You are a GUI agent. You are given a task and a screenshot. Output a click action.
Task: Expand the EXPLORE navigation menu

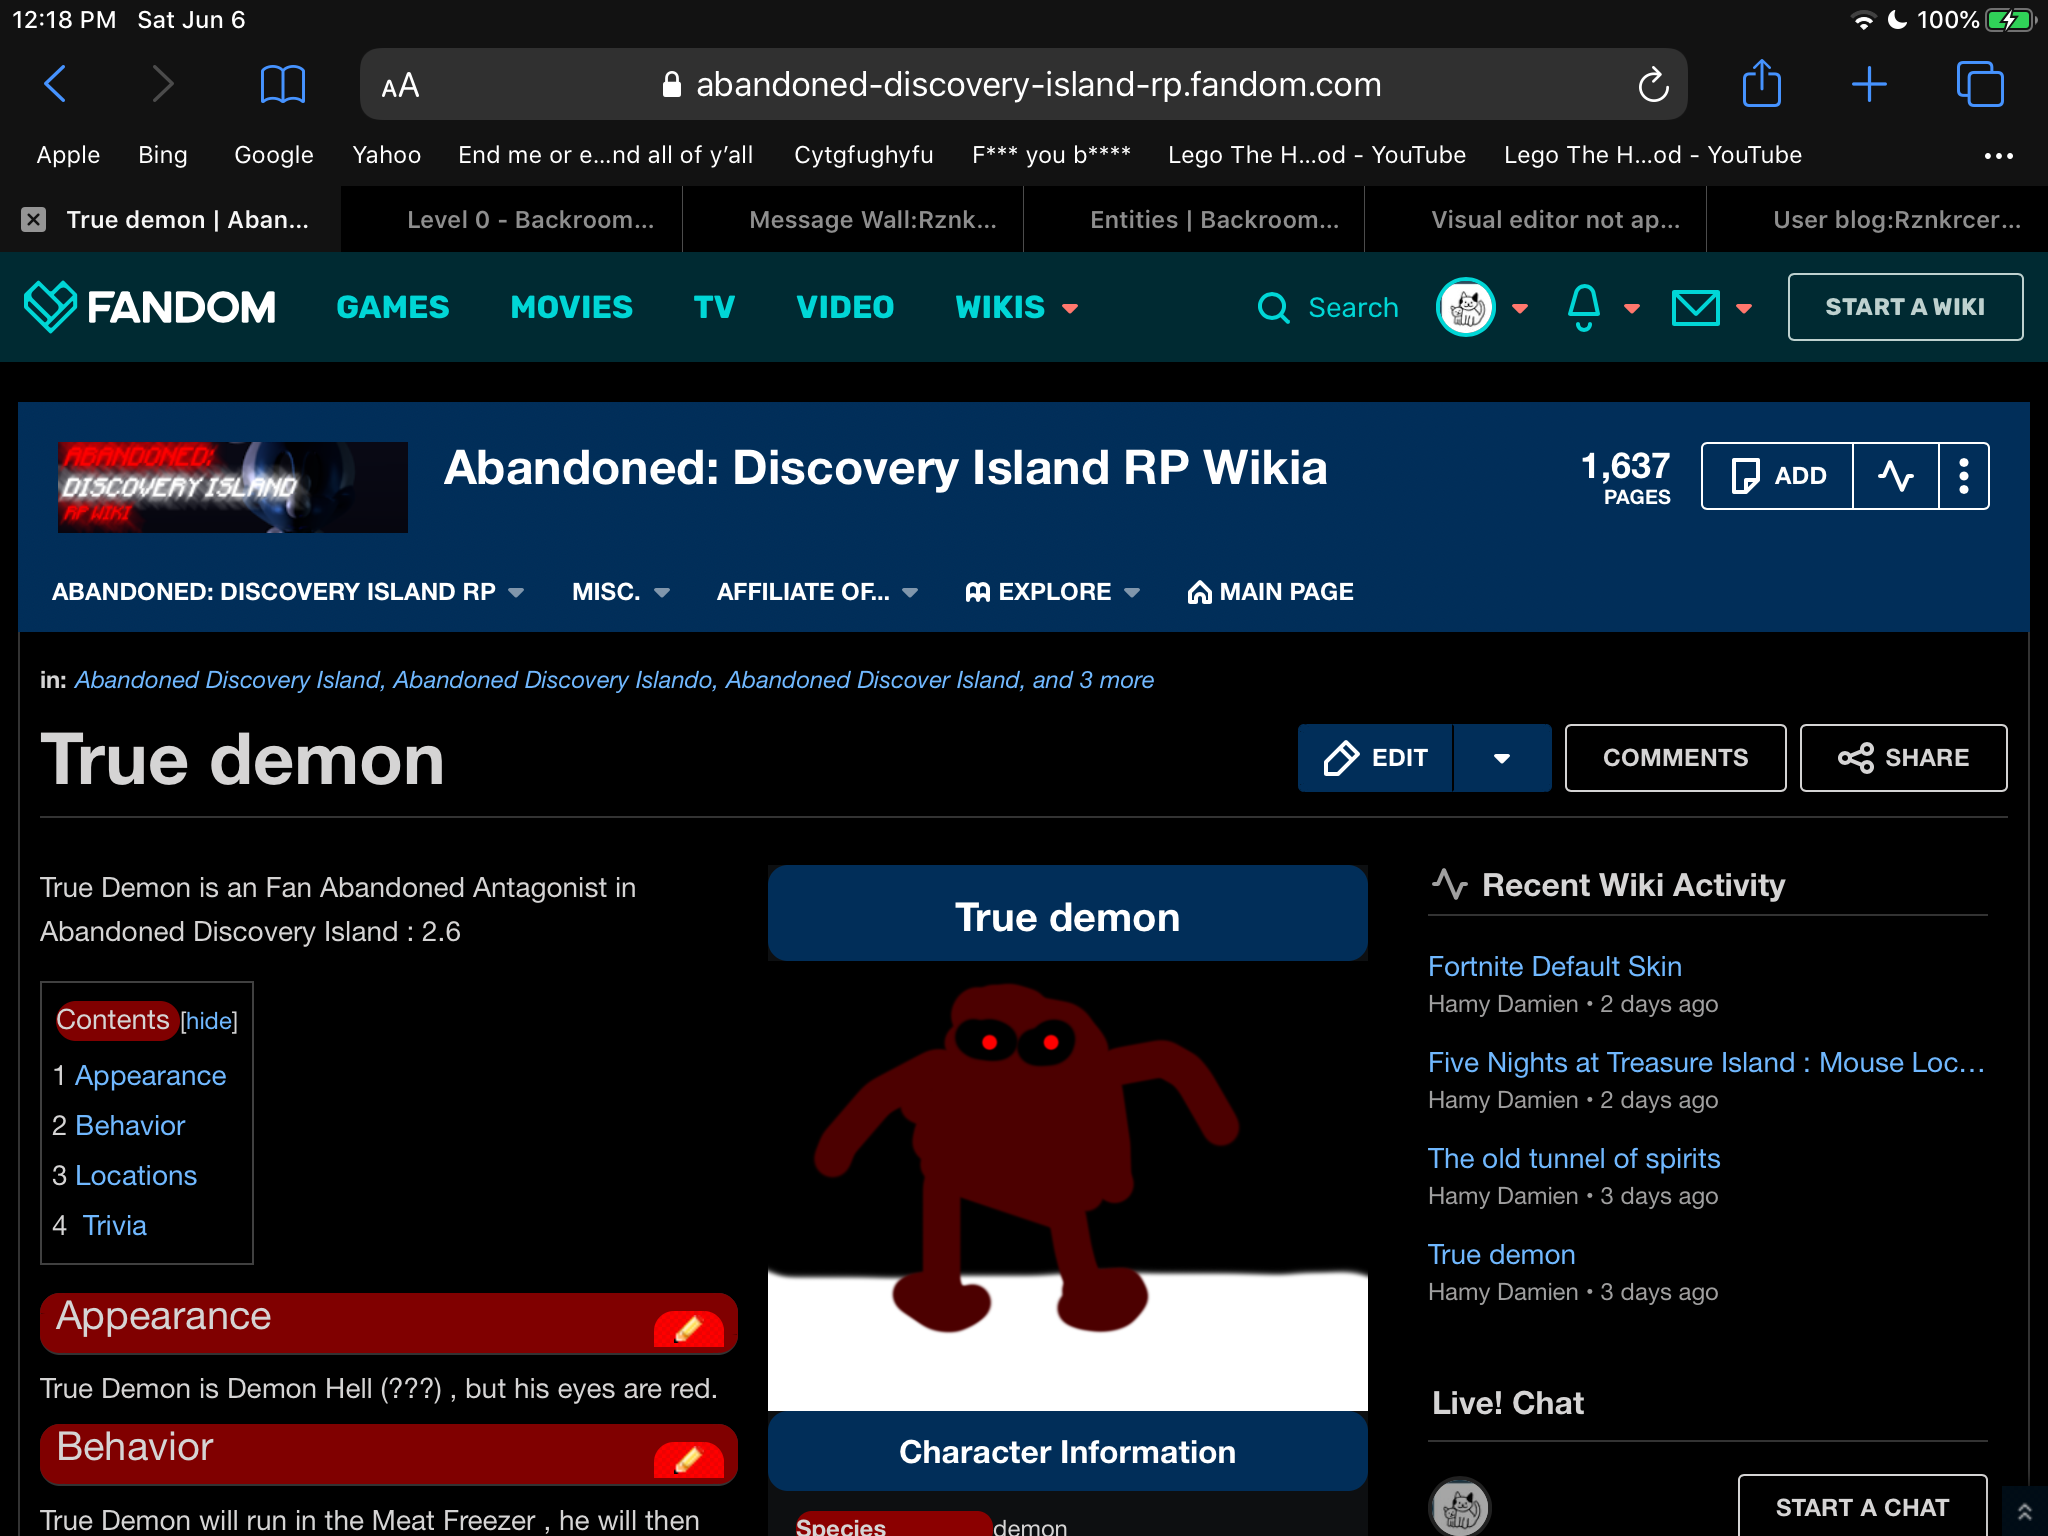(x=1053, y=592)
